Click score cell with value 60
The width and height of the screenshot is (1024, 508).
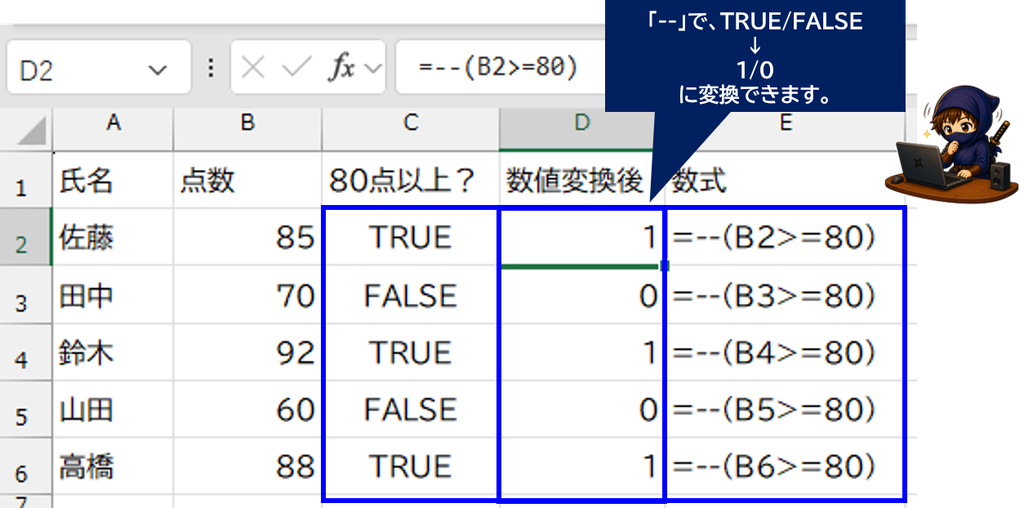click(248, 409)
